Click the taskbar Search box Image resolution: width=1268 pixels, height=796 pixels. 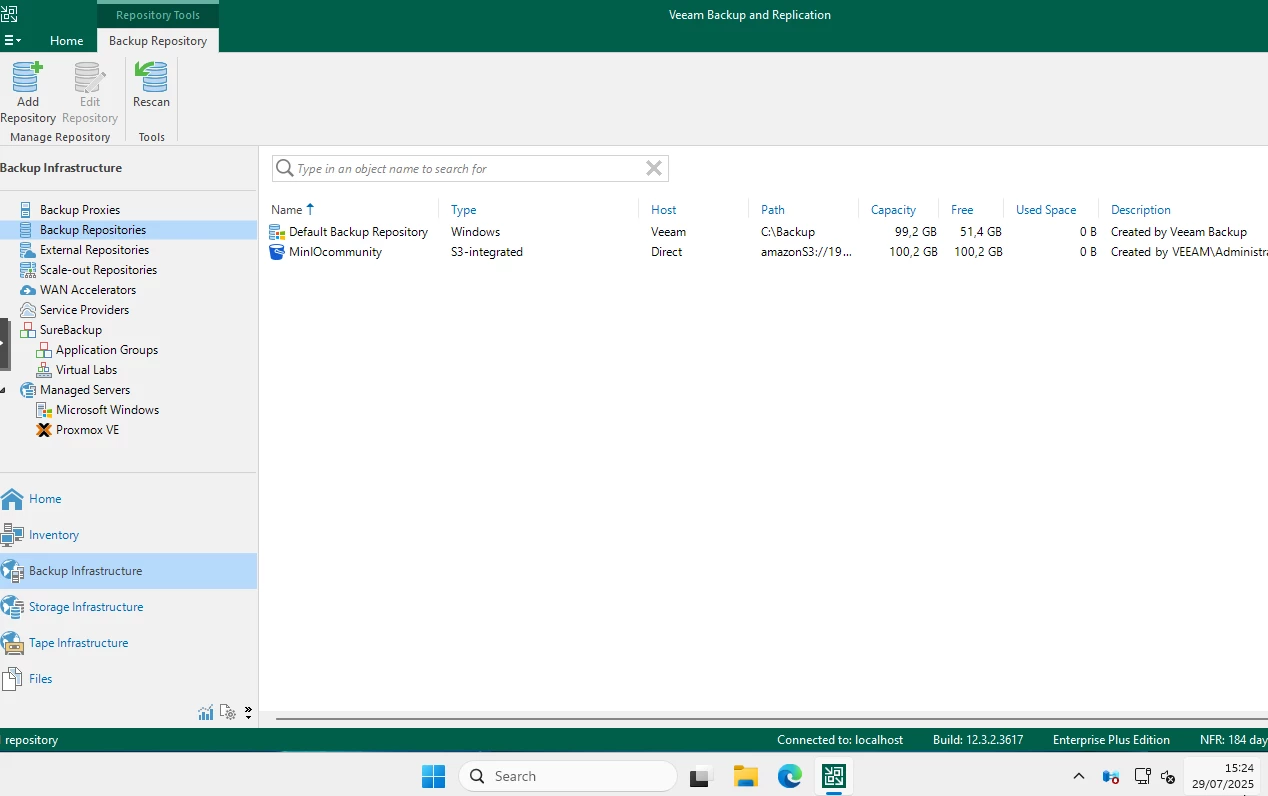coord(568,776)
